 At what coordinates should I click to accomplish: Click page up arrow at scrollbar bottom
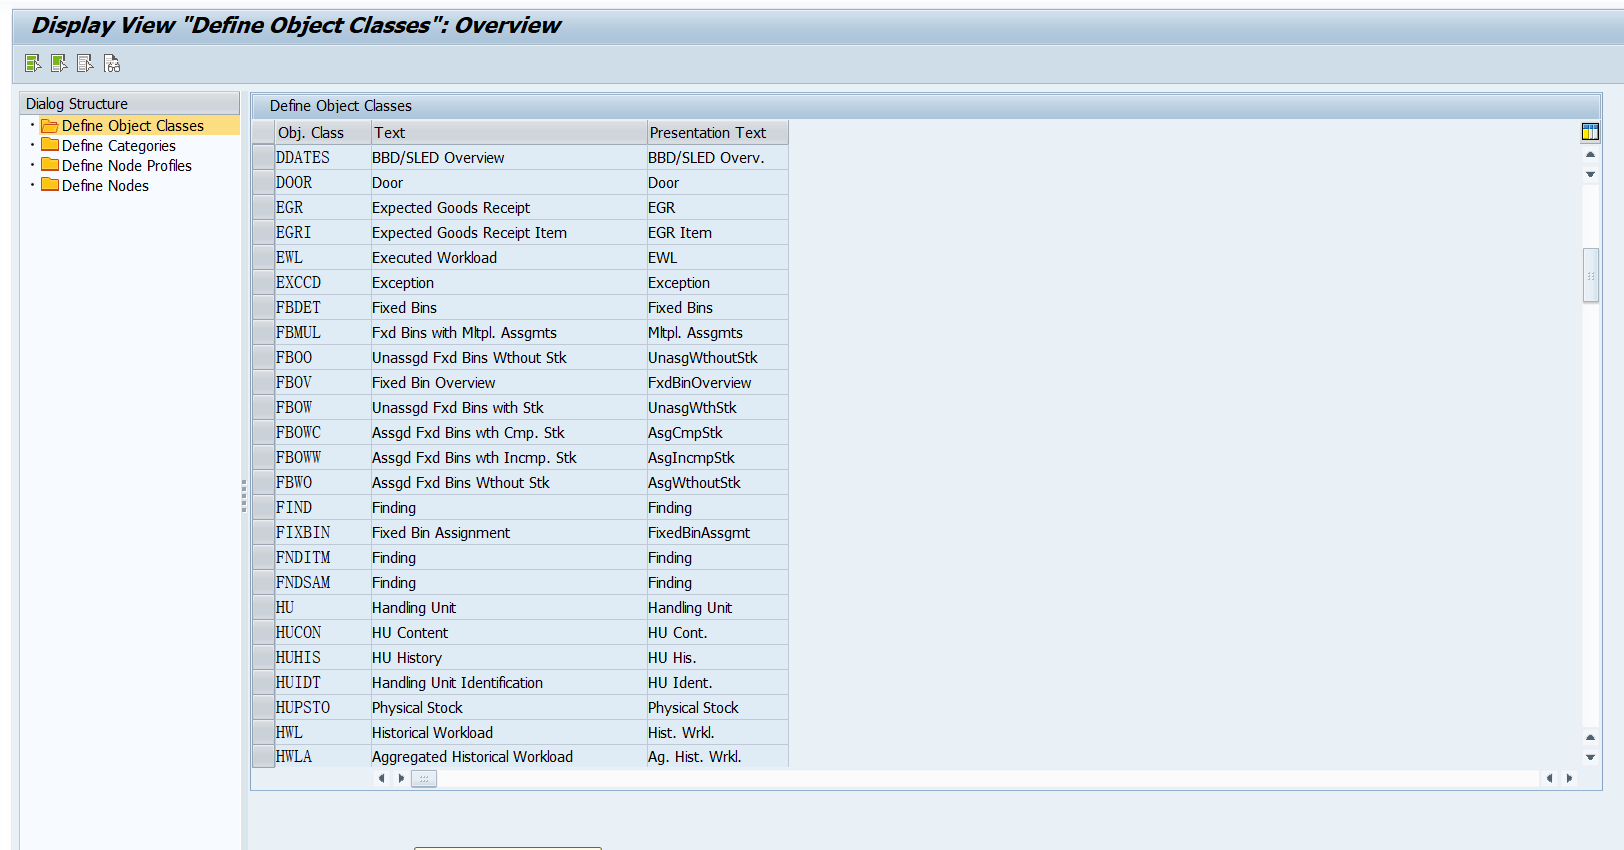(x=1590, y=738)
